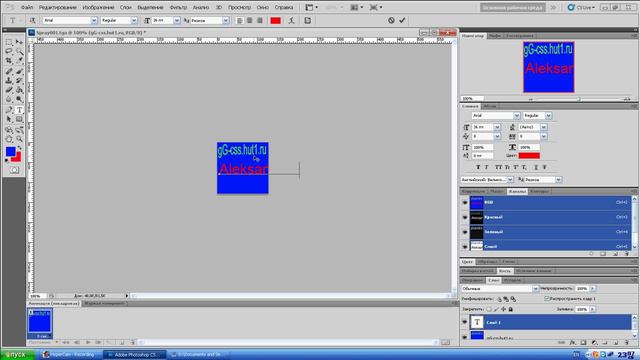Screen dimensions: 640x360
Task: Center text in options bar
Action: click(249, 20)
